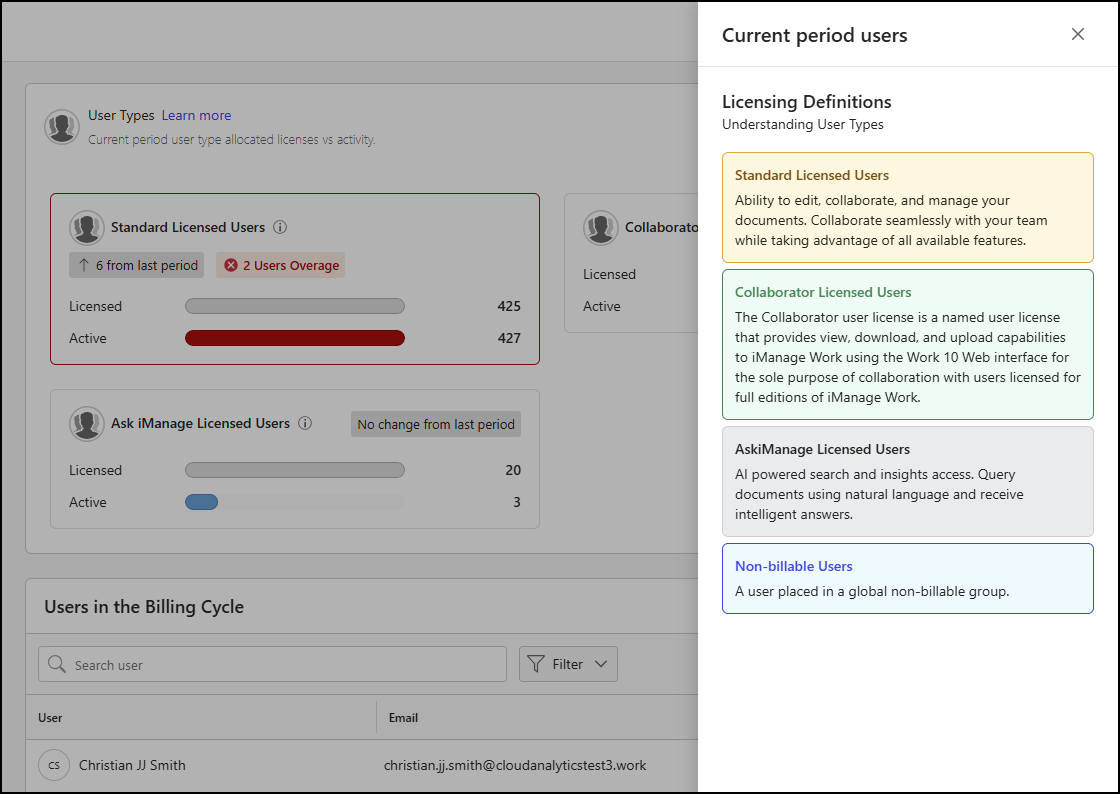Expand the Filter dropdown chevron
The width and height of the screenshot is (1120, 794).
click(601, 664)
